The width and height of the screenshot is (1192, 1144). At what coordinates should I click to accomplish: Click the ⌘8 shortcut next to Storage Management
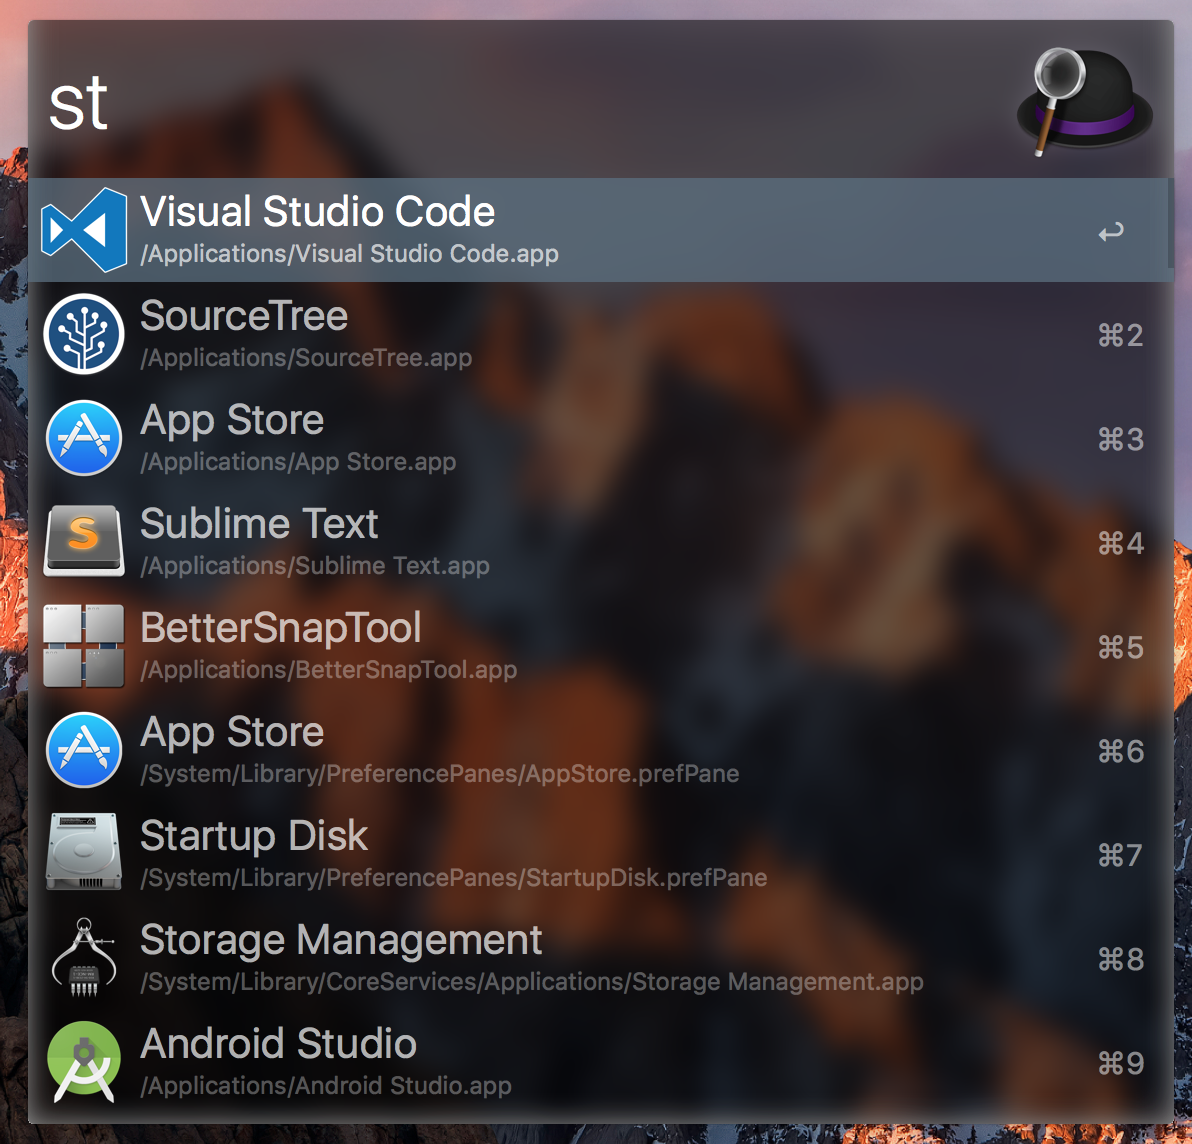[1120, 960]
